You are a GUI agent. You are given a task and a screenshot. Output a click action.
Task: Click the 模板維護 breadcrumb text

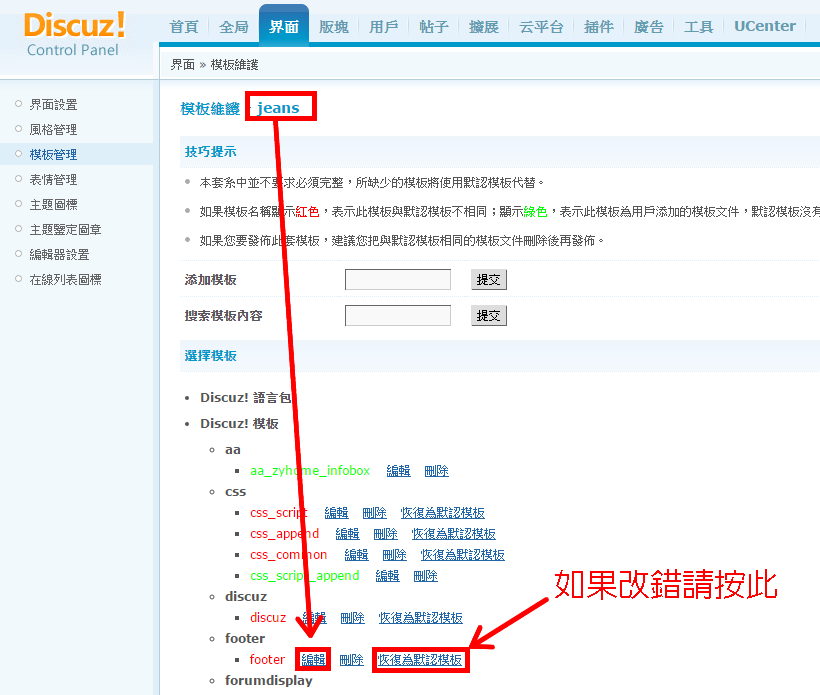tap(234, 64)
